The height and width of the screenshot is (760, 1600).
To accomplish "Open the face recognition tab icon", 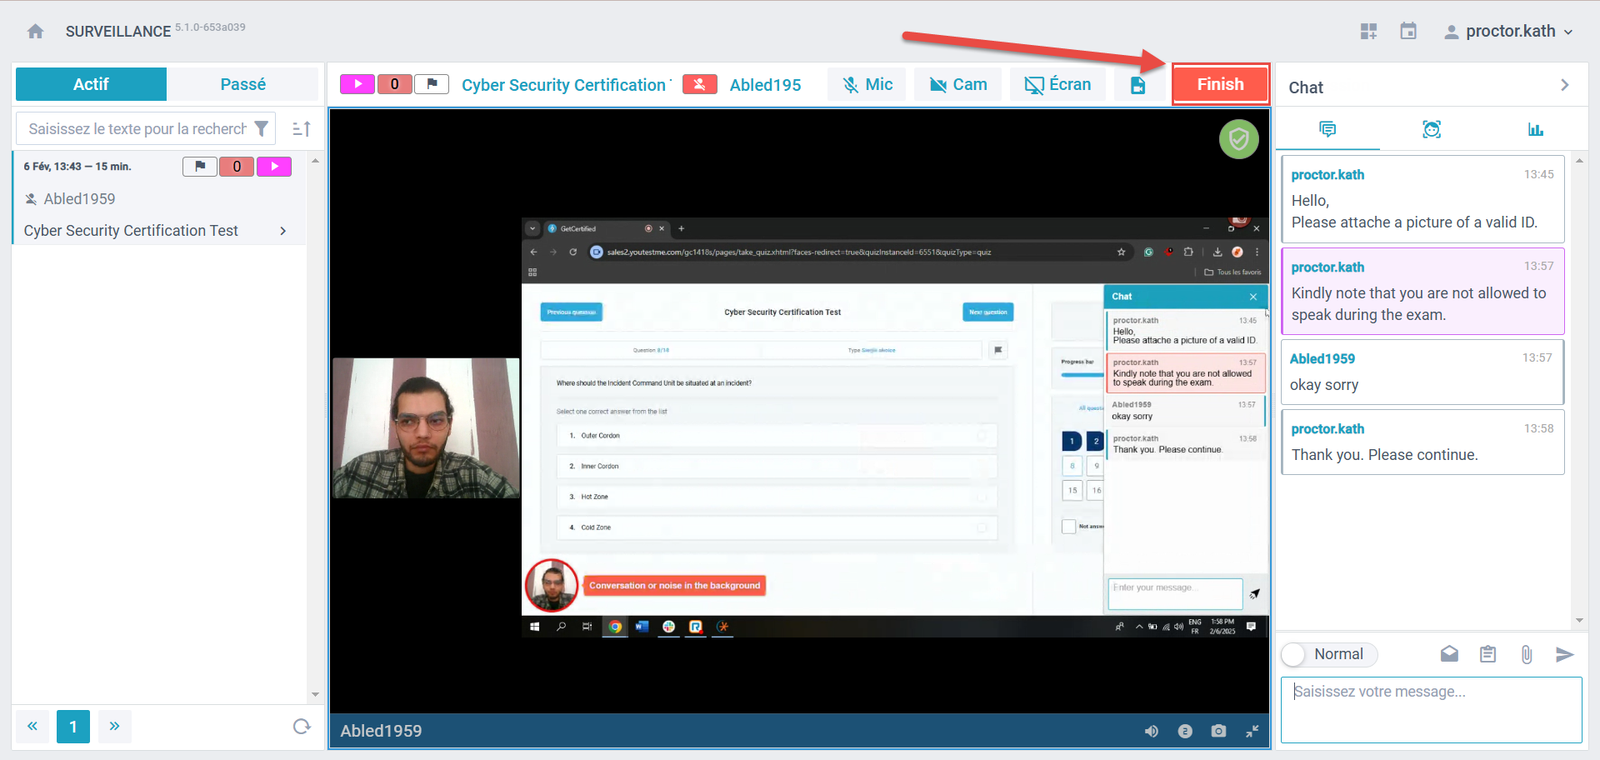I will [1431, 129].
